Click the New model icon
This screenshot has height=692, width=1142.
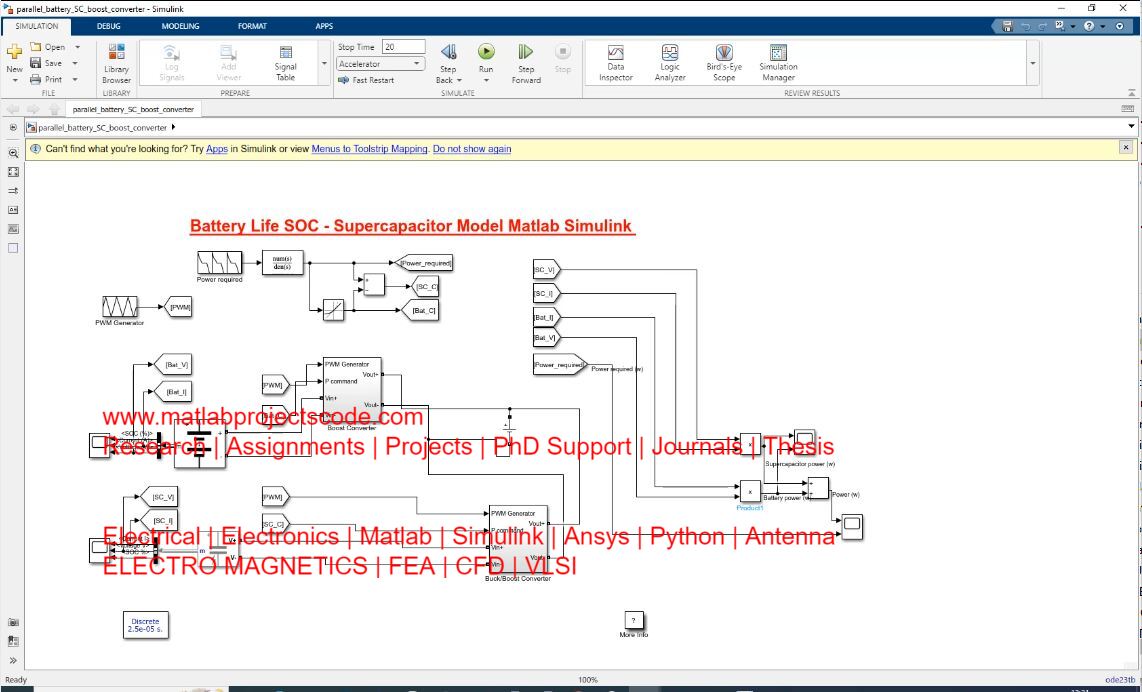[x=14, y=53]
